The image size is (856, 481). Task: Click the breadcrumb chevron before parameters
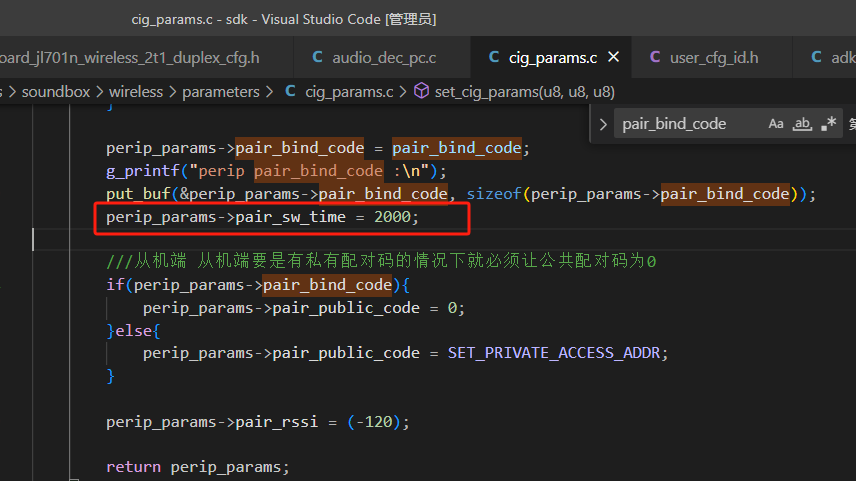point(173,92)
